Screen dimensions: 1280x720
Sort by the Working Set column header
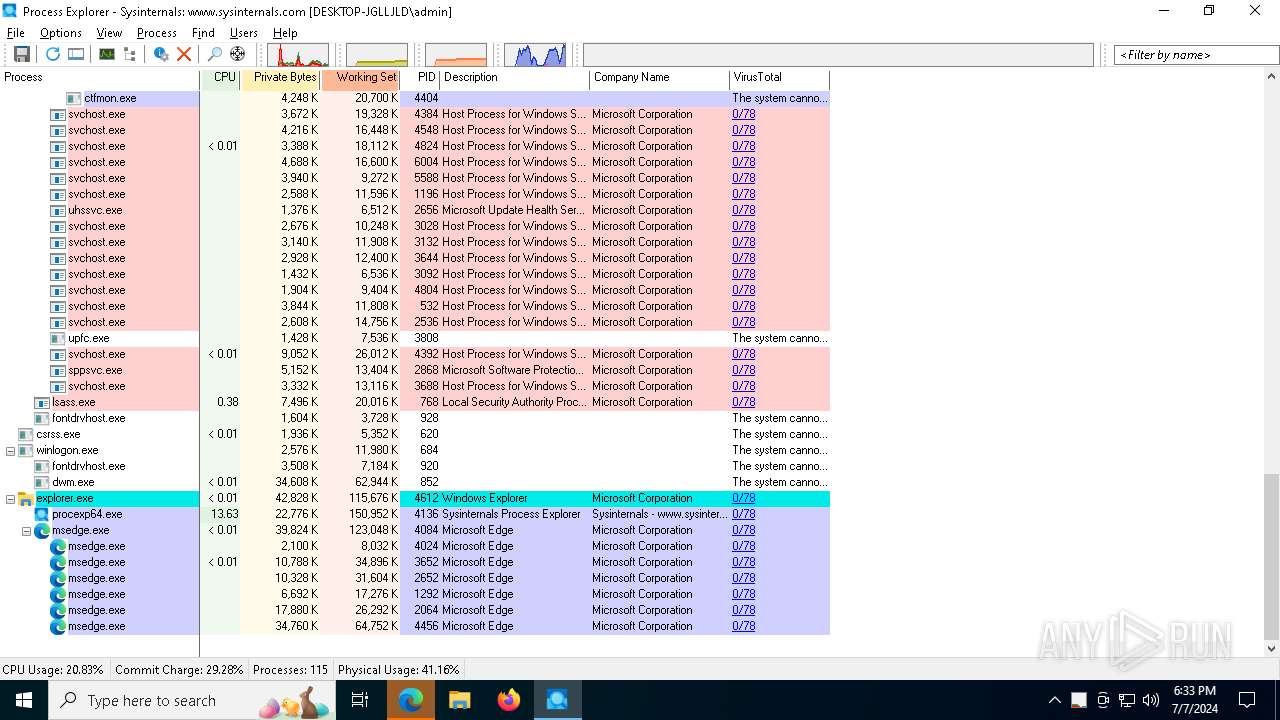[361, 78]
